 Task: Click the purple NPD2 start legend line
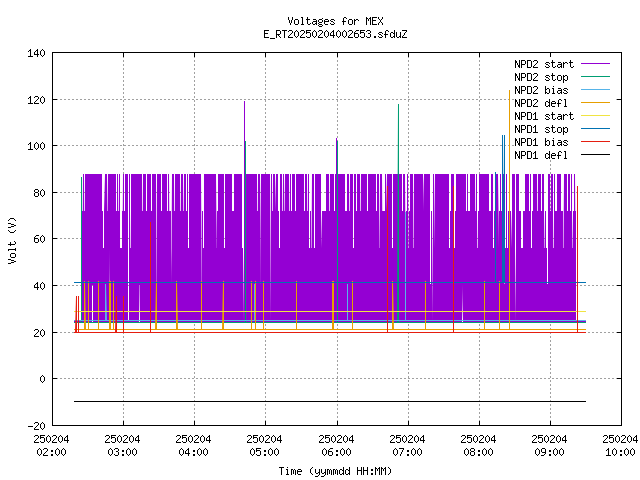[x=596, y=64]
